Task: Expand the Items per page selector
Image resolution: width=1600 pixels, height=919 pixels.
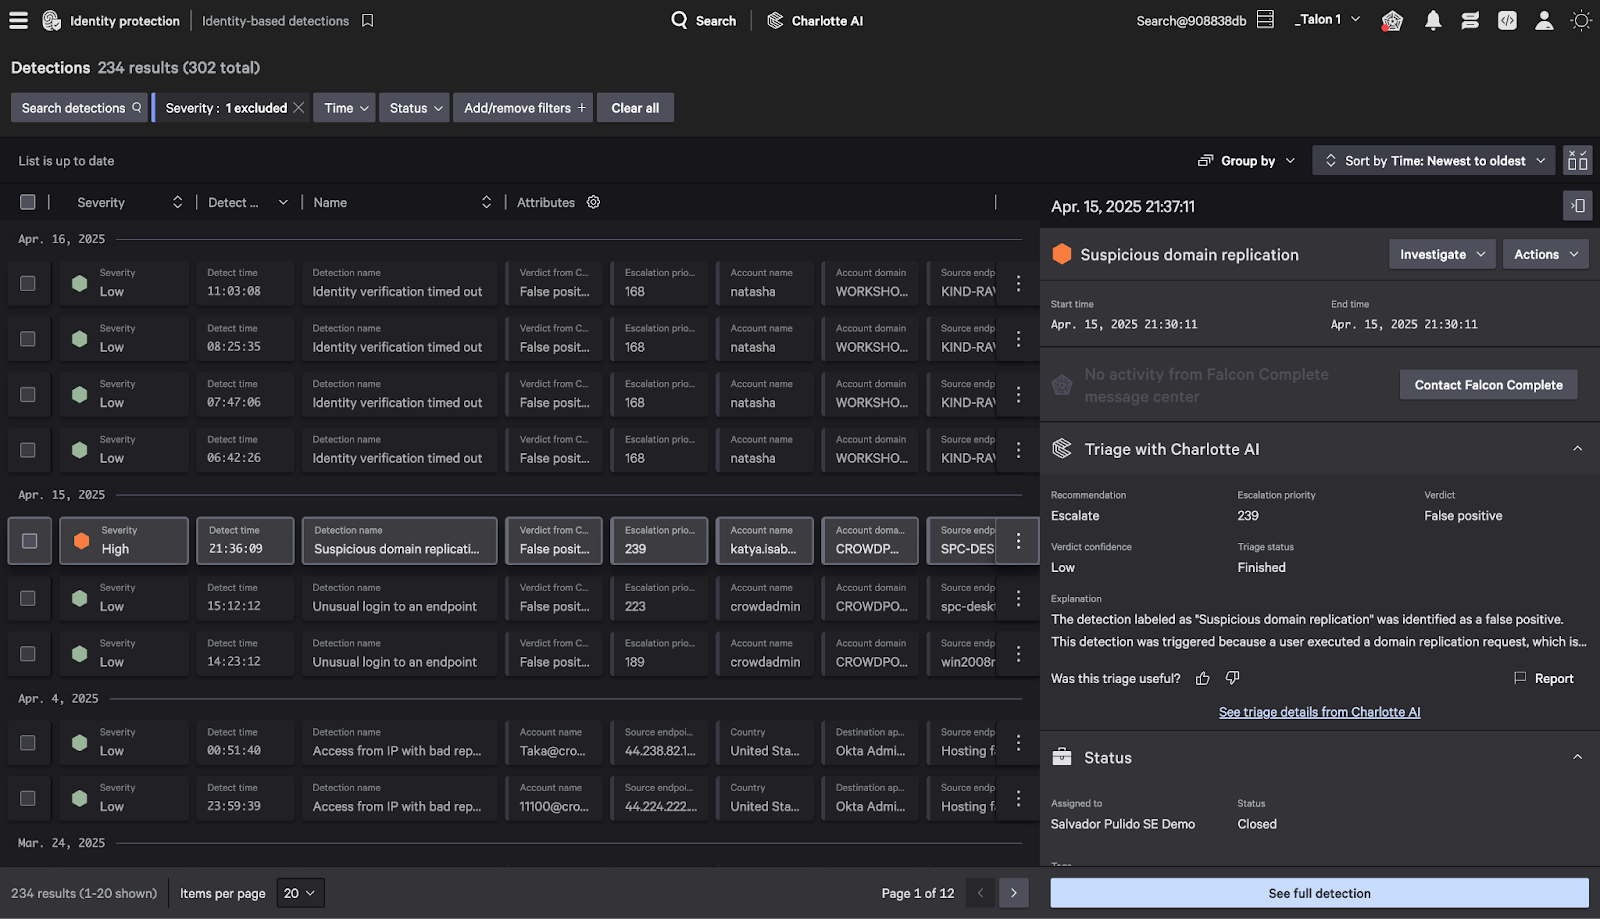Action: click(x=300, y=893)
